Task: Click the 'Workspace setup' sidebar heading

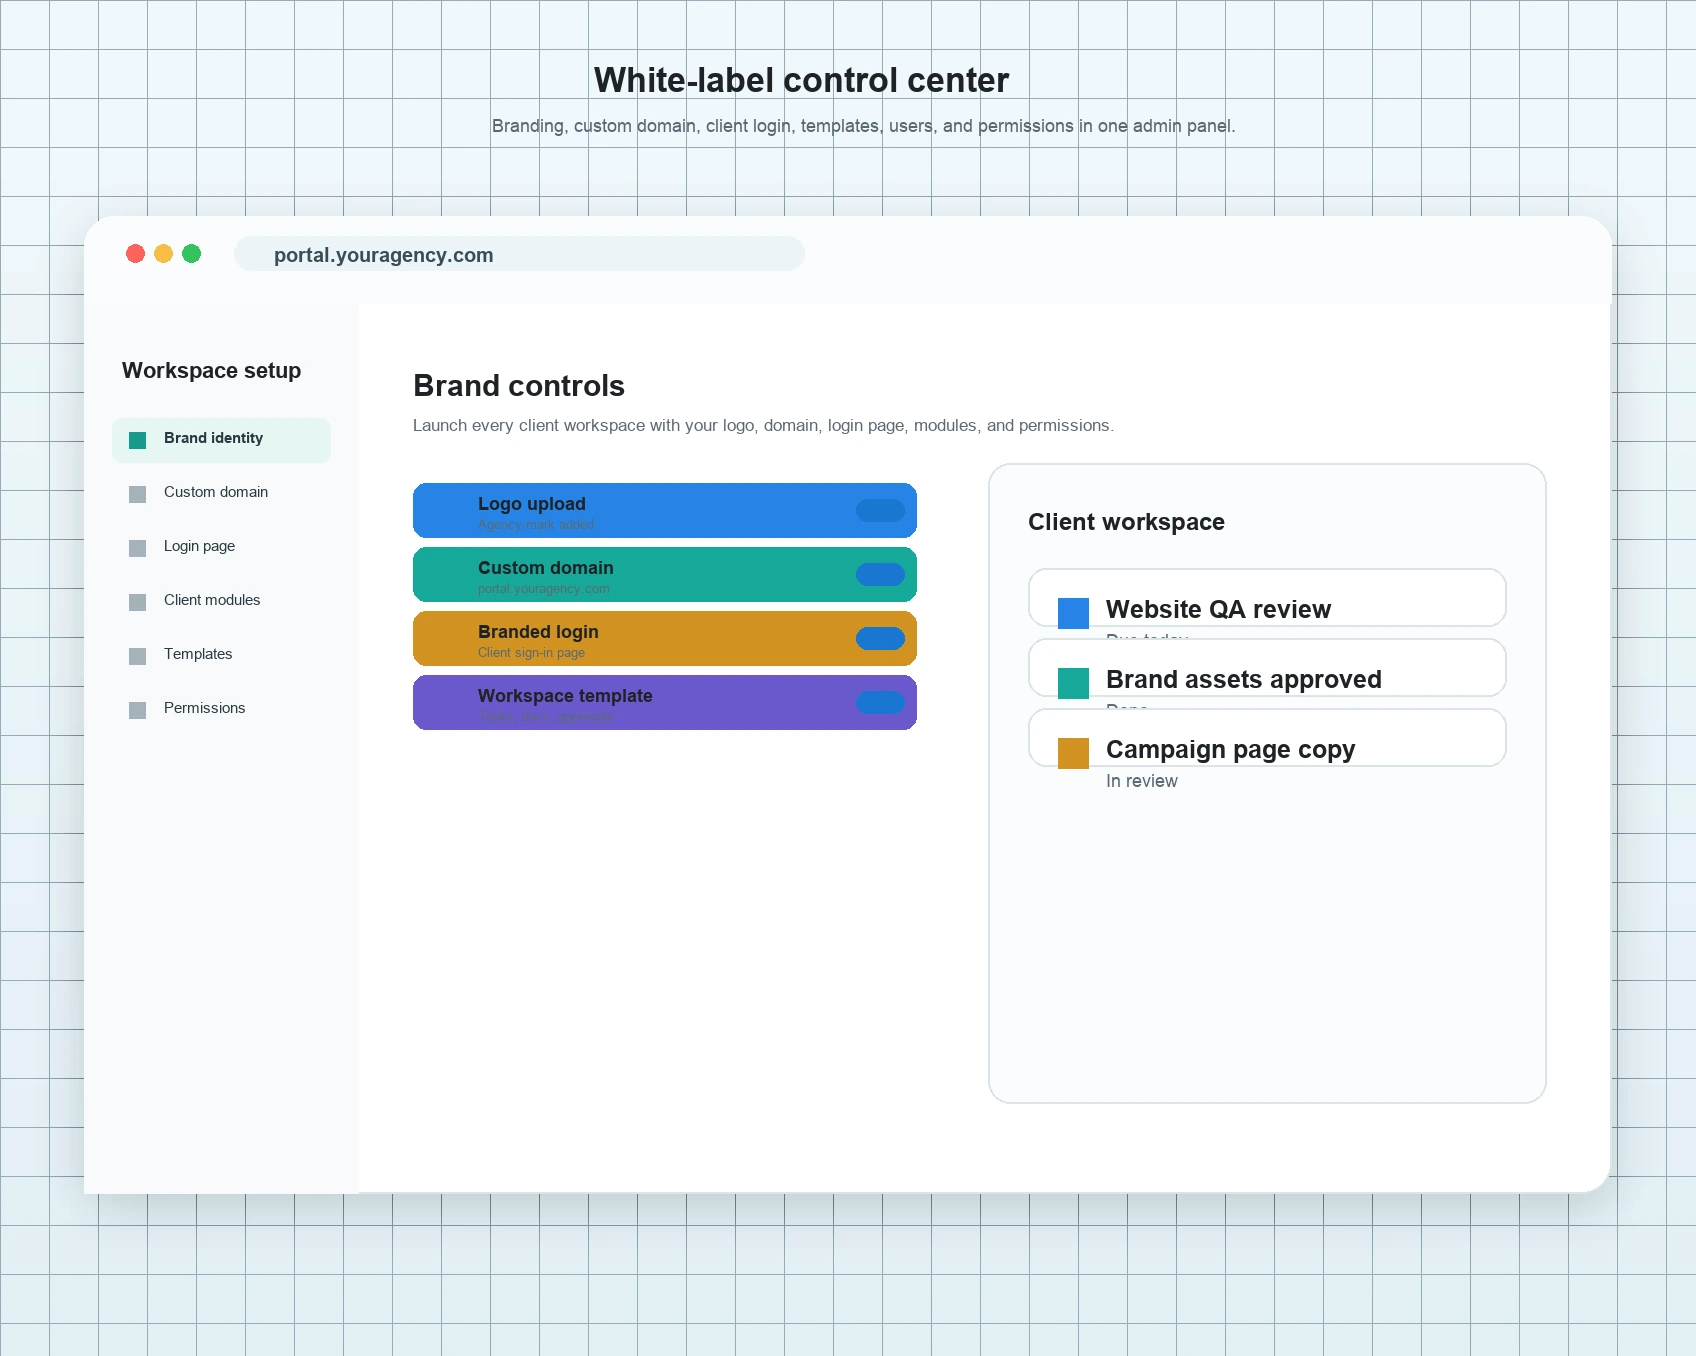Action: (211, 371)
